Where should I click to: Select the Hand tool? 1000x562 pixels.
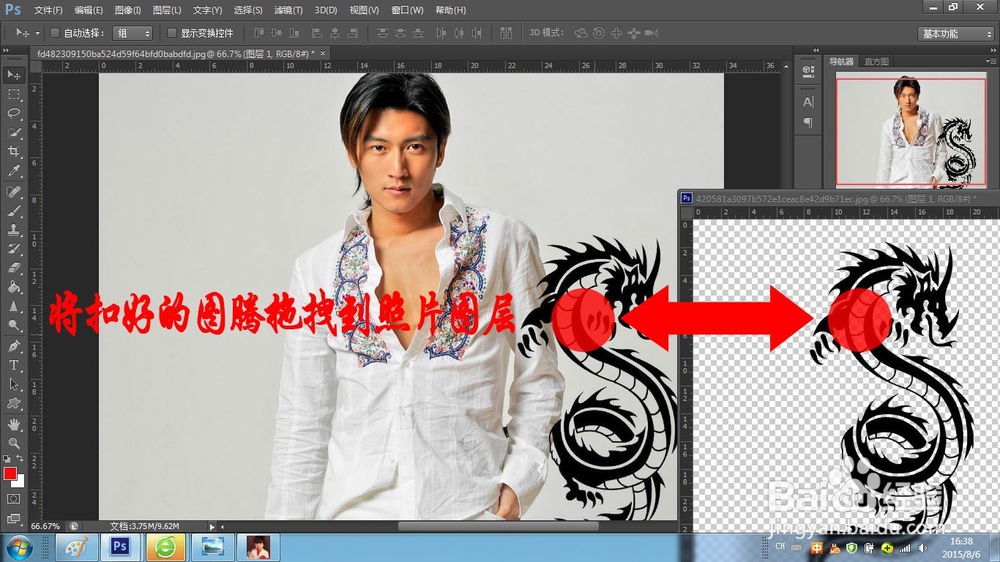click(x=13, y=424)
